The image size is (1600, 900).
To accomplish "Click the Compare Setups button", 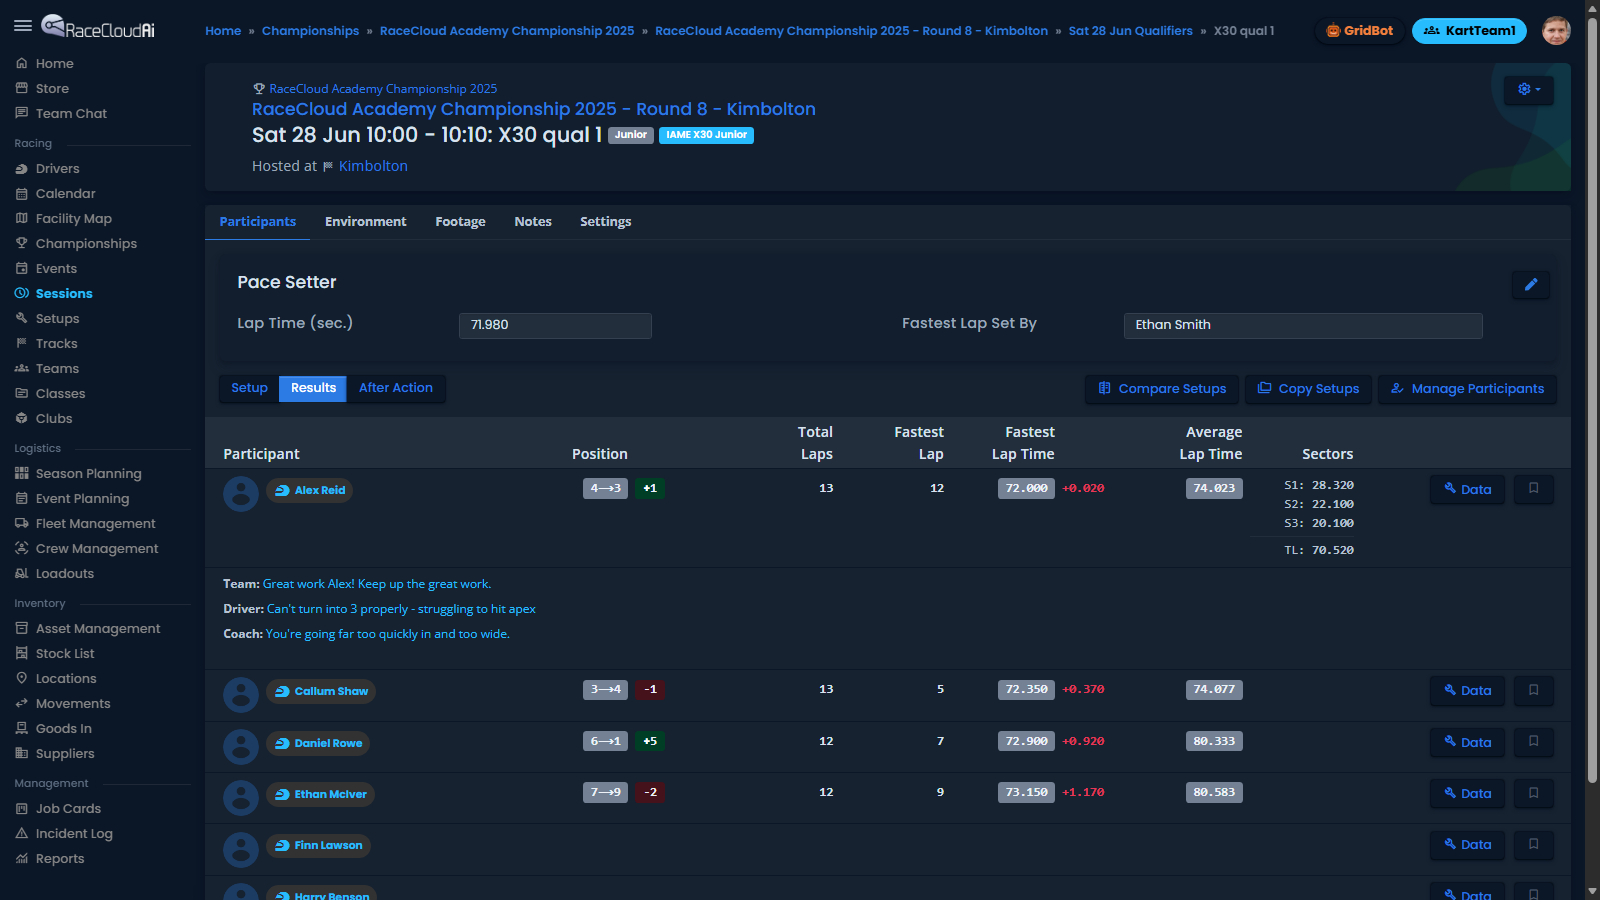I will pos(1161,389).
